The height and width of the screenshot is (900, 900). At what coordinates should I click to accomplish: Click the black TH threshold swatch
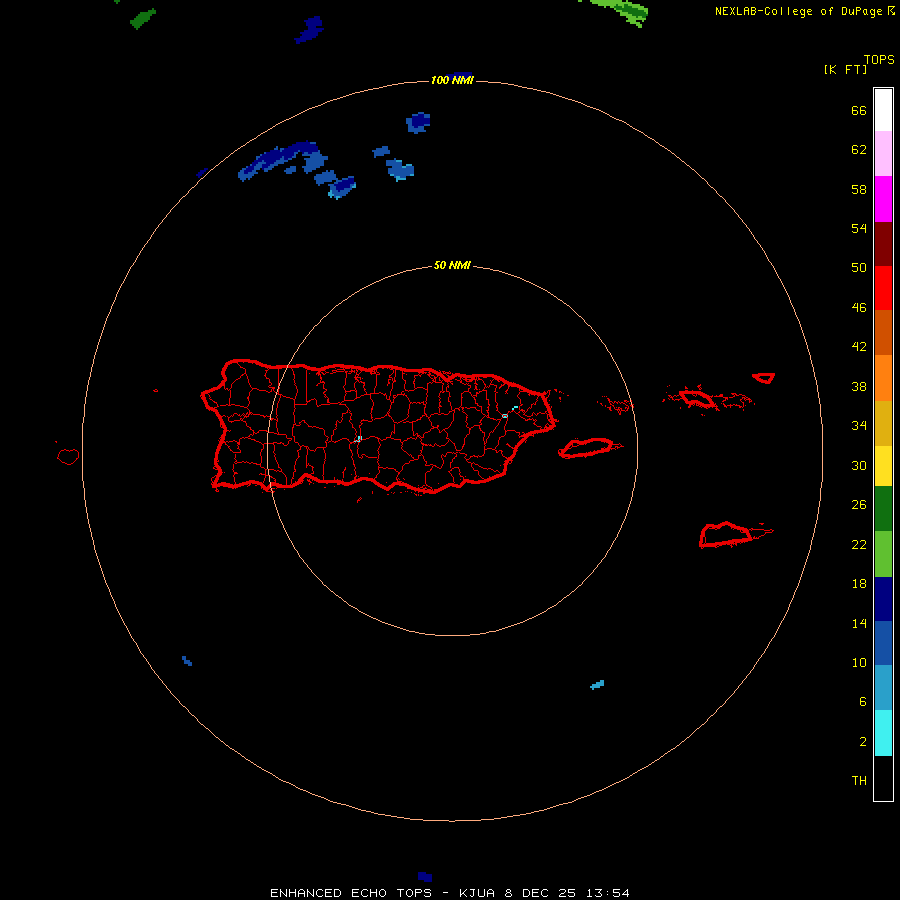click(883, 778)
